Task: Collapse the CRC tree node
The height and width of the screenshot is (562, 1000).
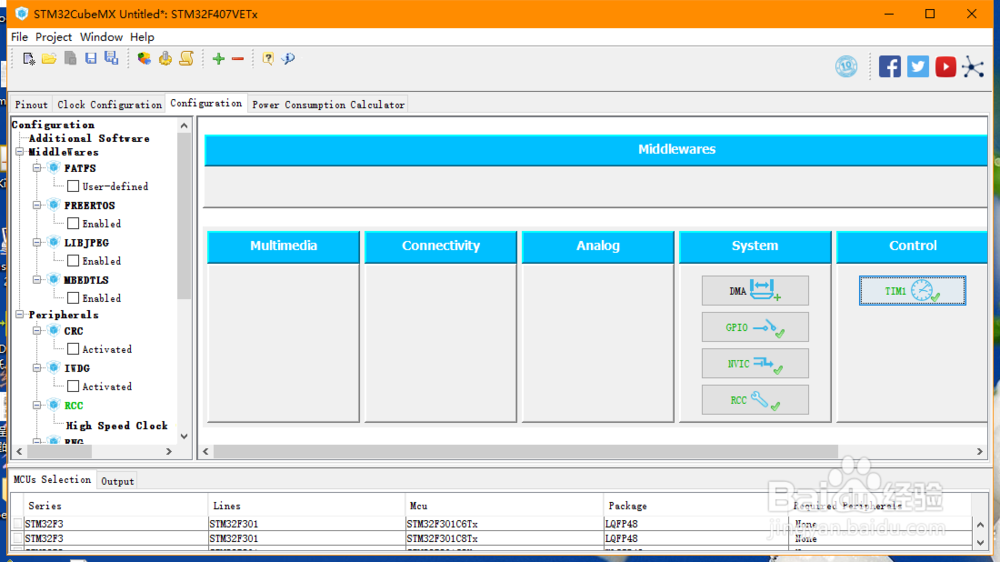Action: (37, 330)
